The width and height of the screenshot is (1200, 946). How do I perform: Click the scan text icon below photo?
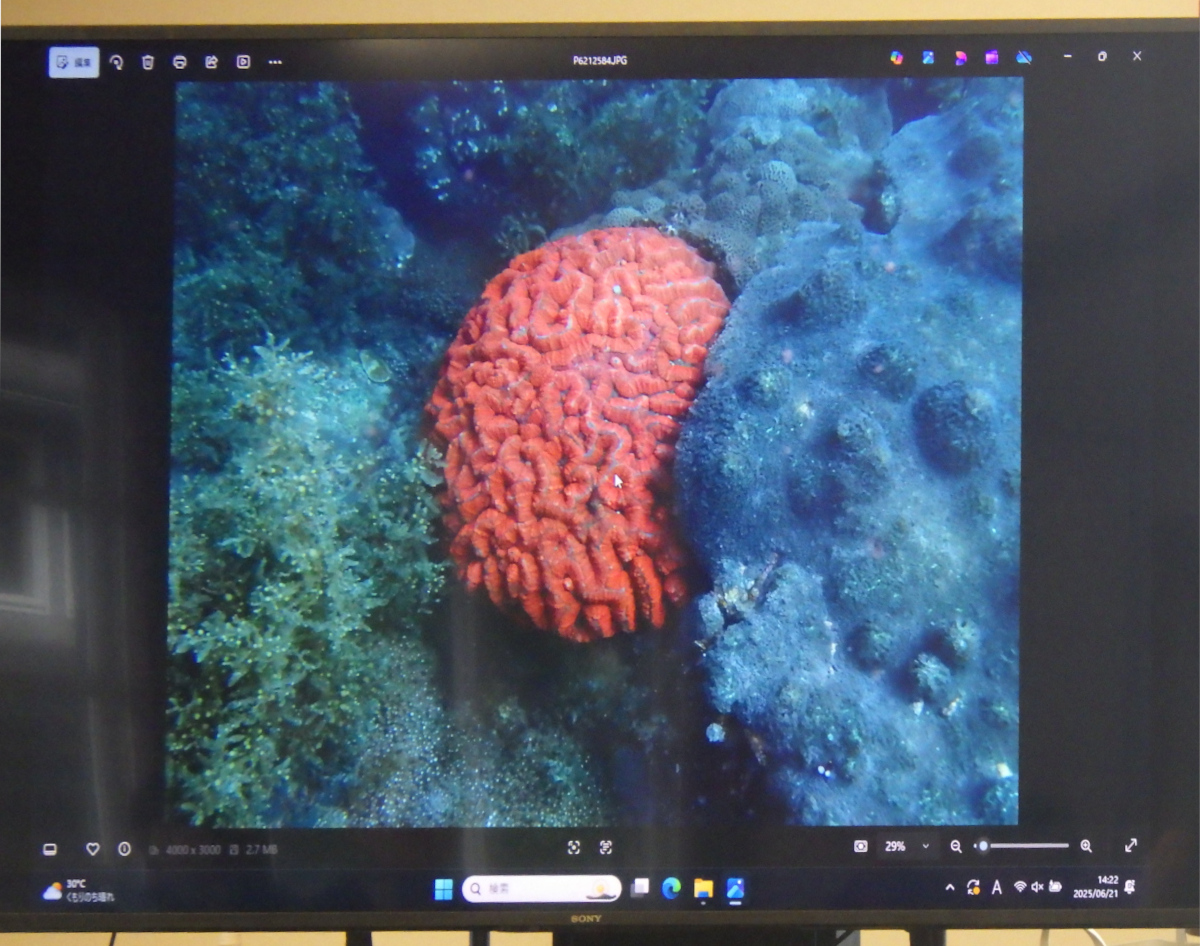[x=606, y=847]
